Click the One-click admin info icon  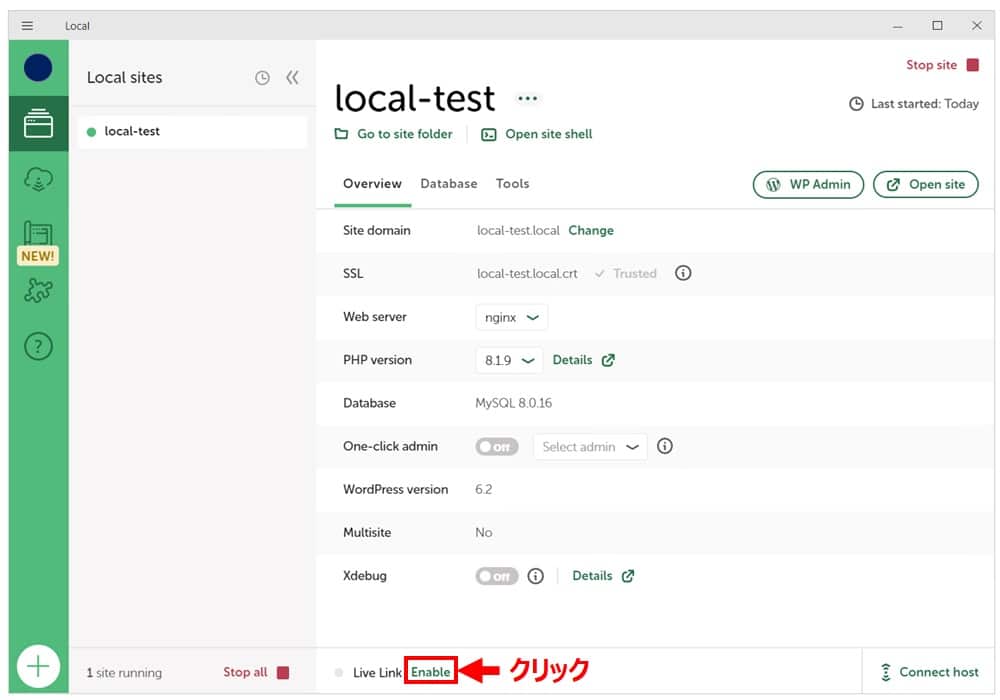(x=665, y=446)
